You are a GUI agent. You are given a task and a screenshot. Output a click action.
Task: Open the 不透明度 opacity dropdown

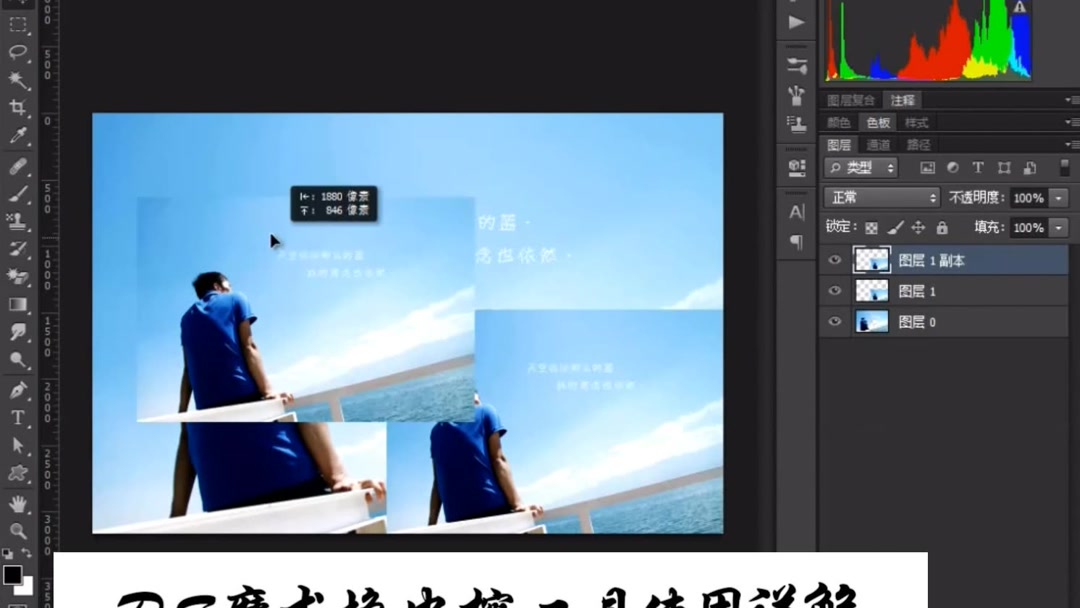pyautogui.click(x=1057, y=196)
